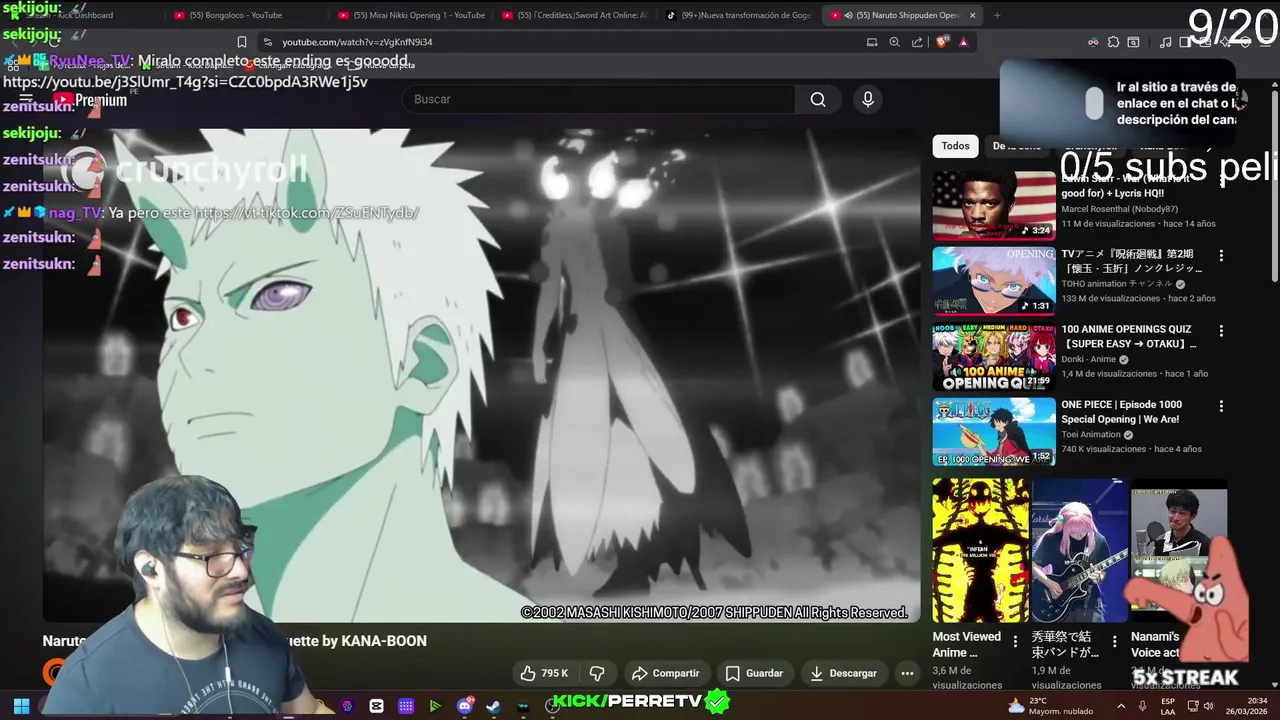
Task: Click the YouTube search magnifier button
Action: (x=818, y=99)
